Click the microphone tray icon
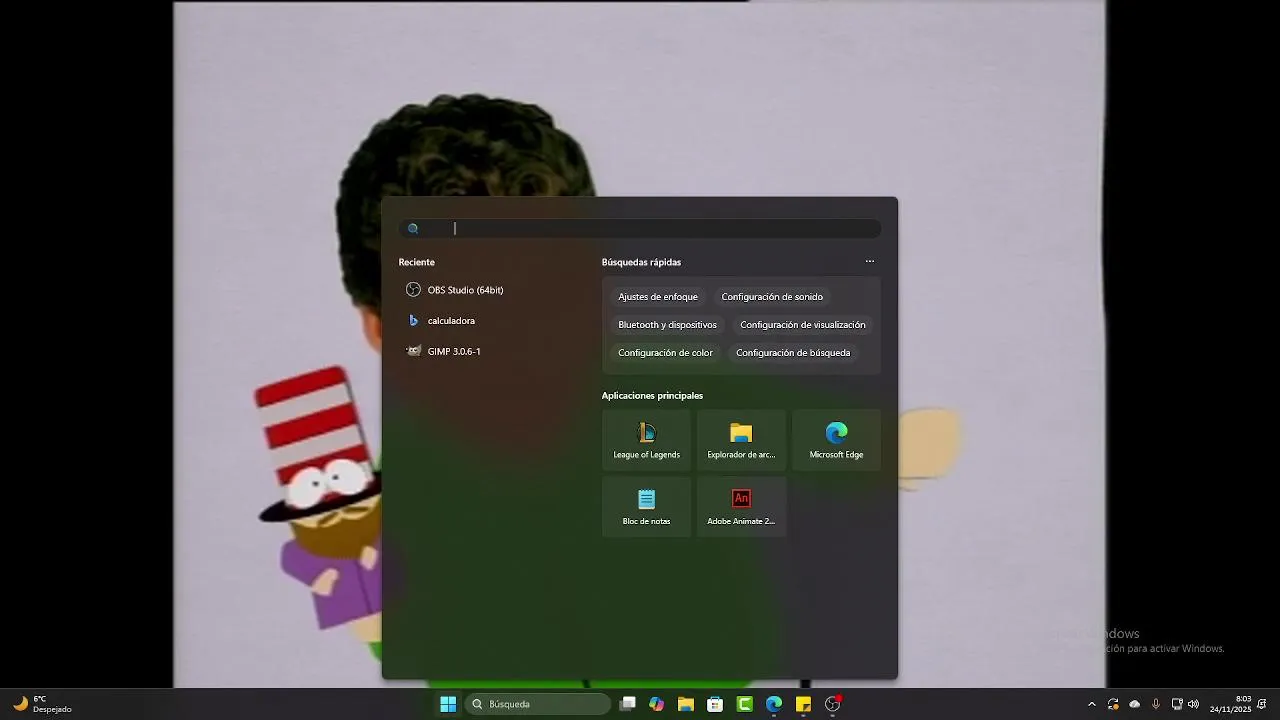Viewport: 1280px width, 720px height. click(x=1156, y=704)
